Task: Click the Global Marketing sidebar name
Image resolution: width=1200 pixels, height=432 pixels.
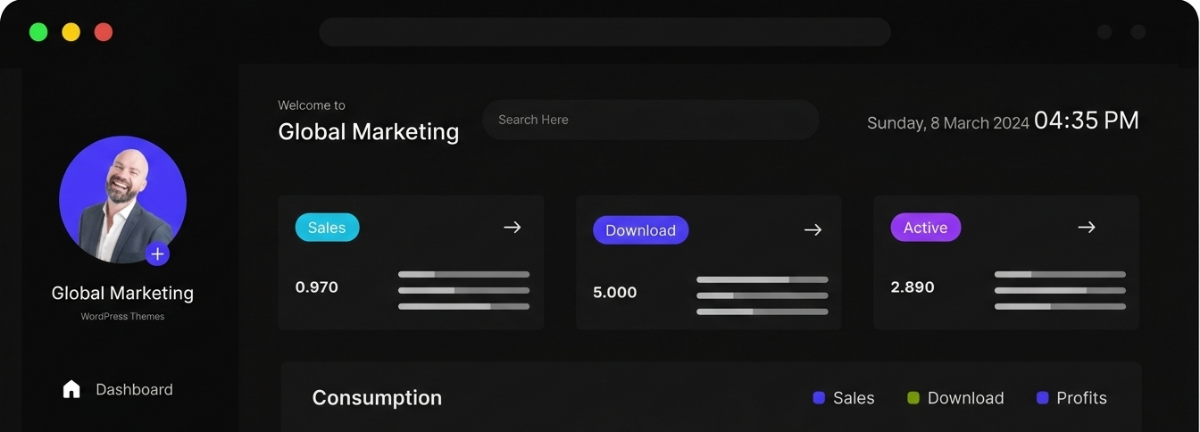Action: [x=122, y=293]
